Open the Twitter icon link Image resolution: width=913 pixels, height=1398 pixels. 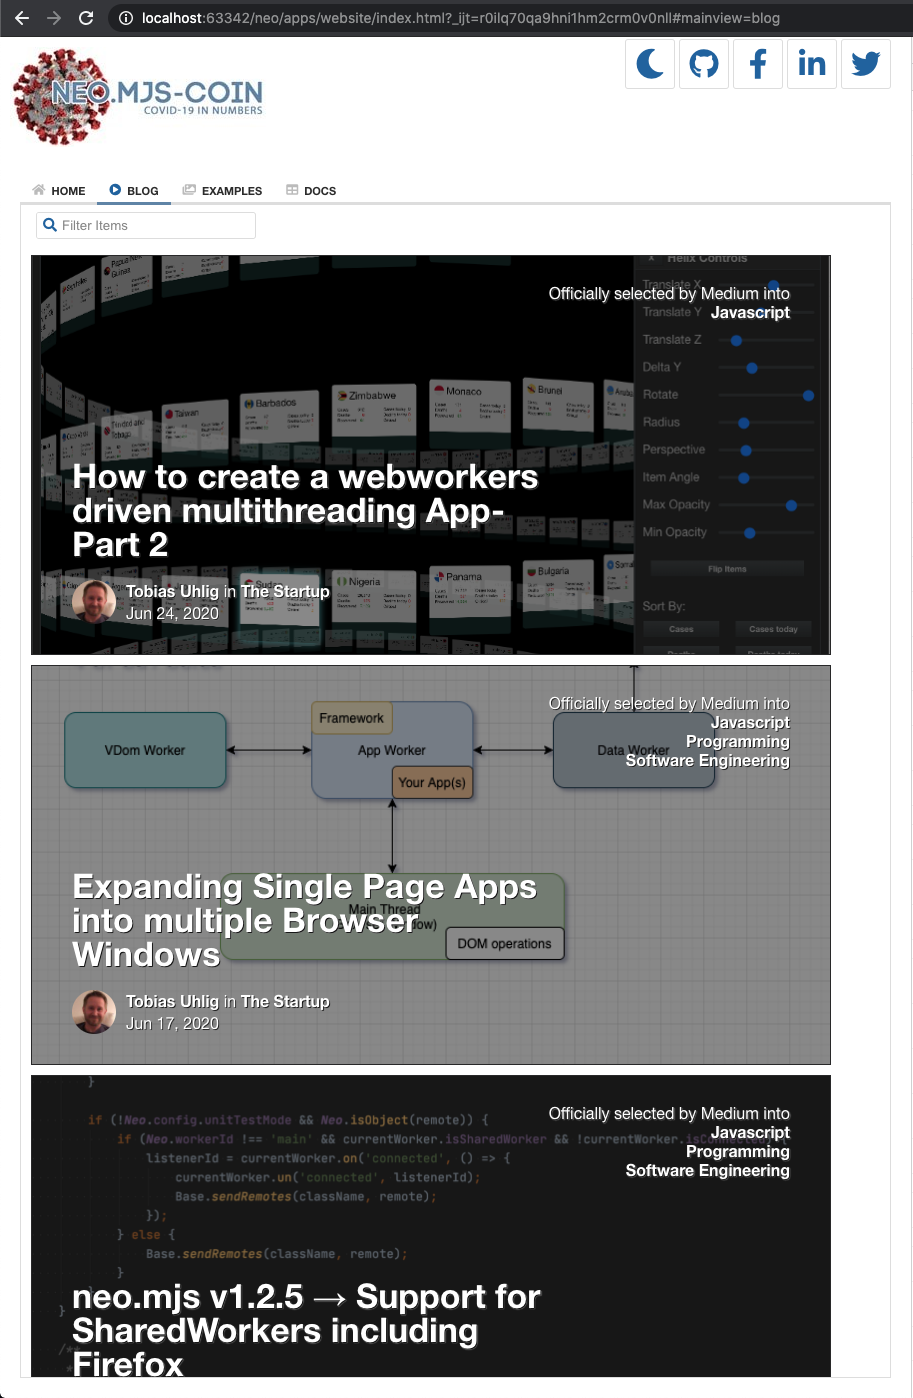[x=866, y=64]
